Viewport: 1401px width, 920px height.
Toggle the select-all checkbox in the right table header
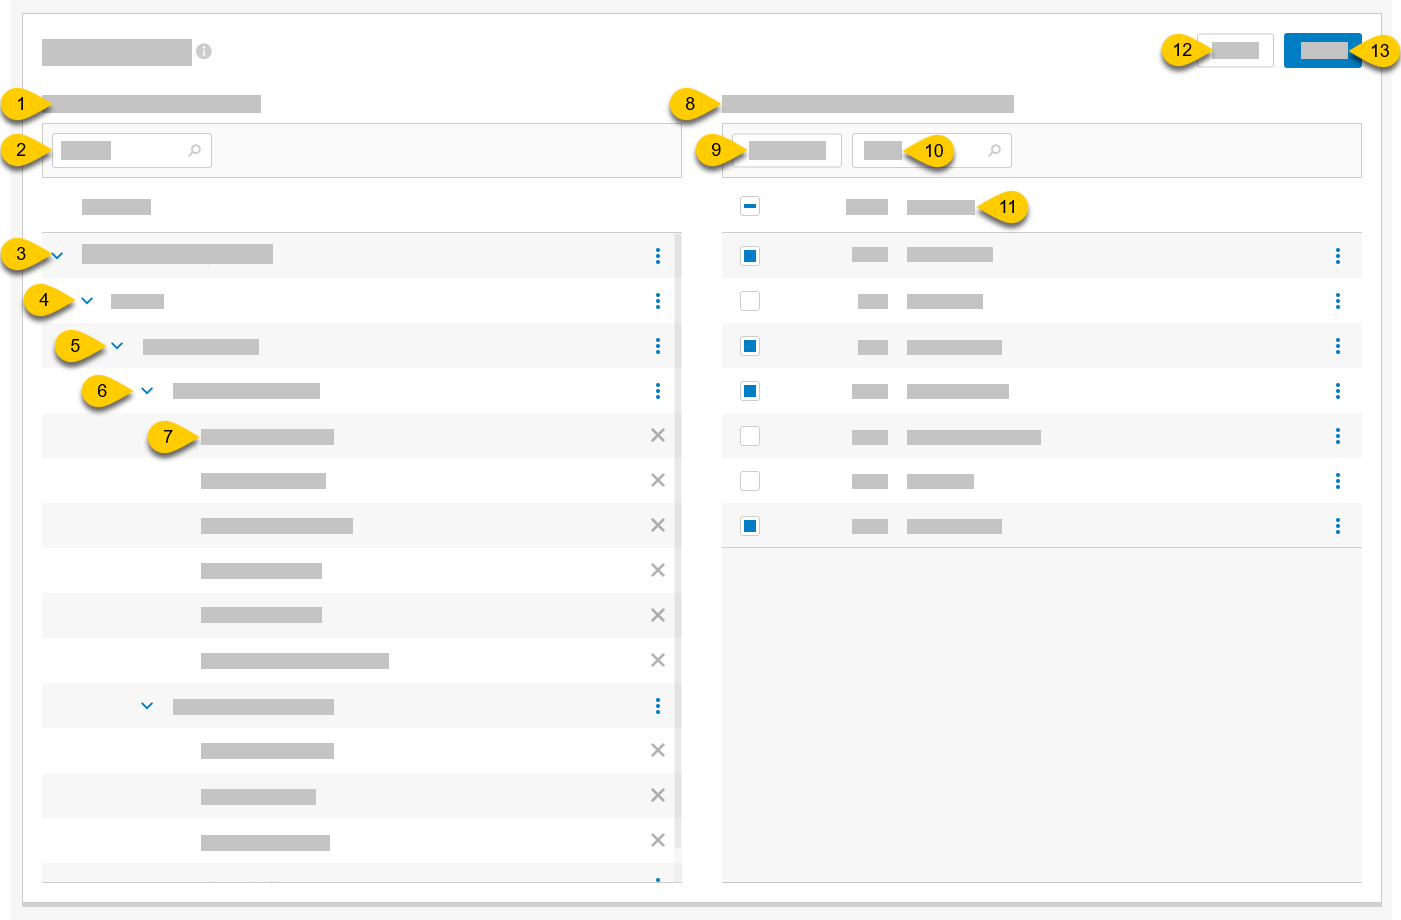click(749, 206)
